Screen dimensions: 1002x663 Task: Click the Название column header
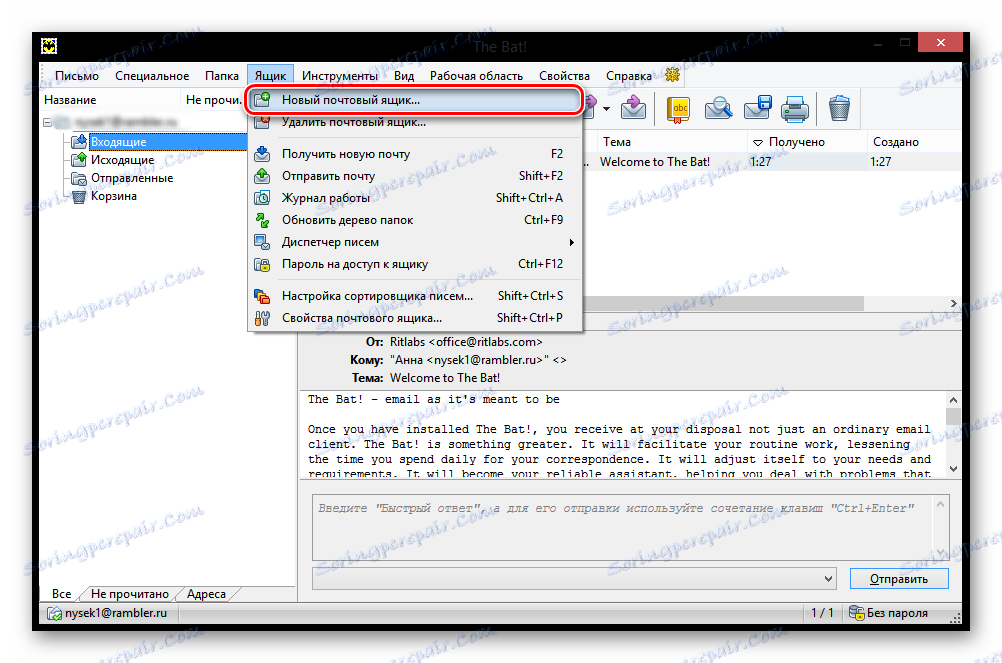tap(111, 100)
